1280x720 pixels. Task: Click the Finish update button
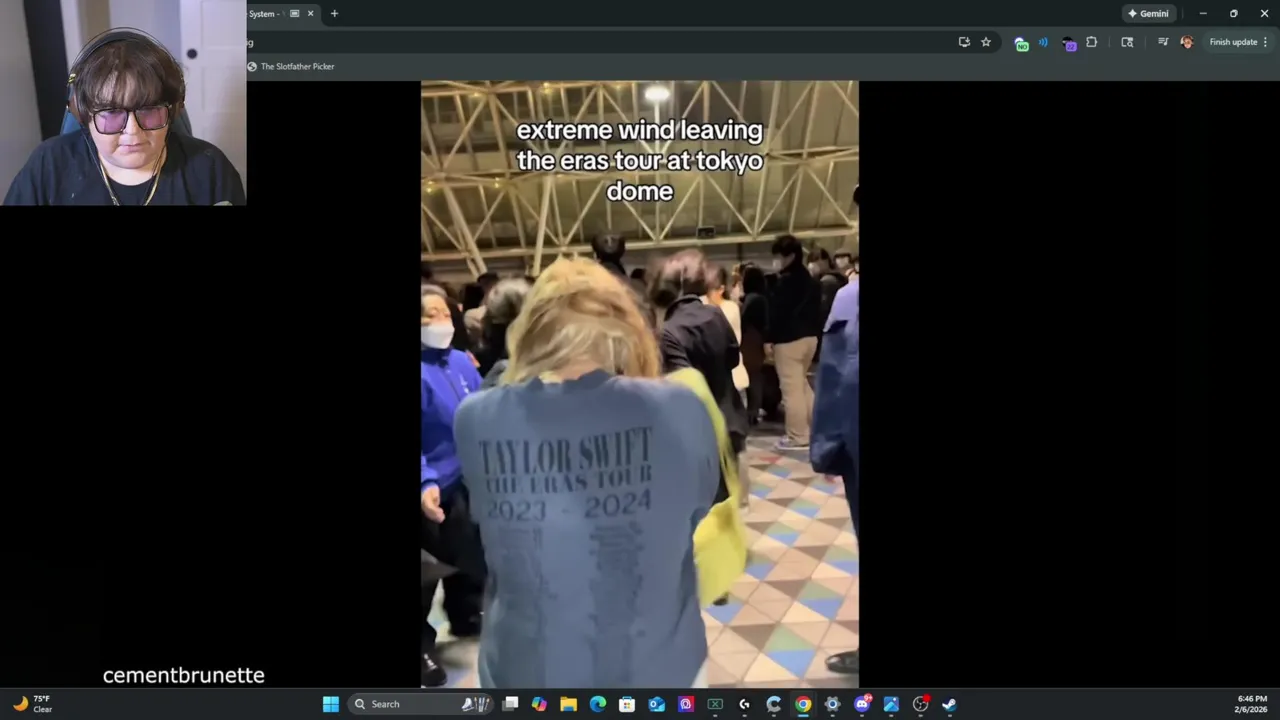click(1239, 42)
